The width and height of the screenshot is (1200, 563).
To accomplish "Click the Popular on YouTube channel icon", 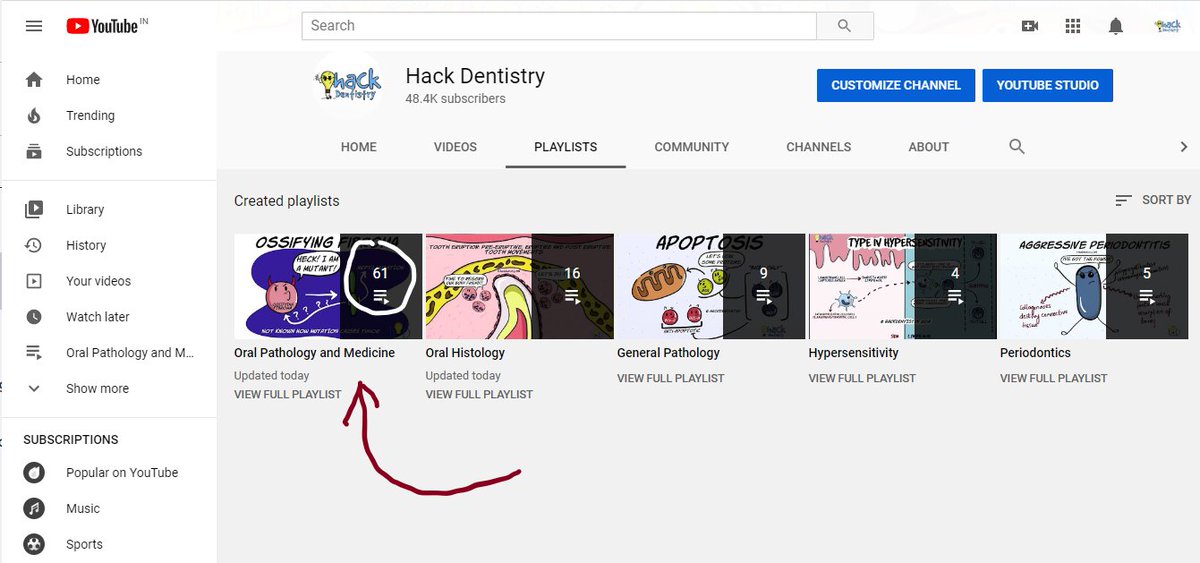I will point(34,473).
